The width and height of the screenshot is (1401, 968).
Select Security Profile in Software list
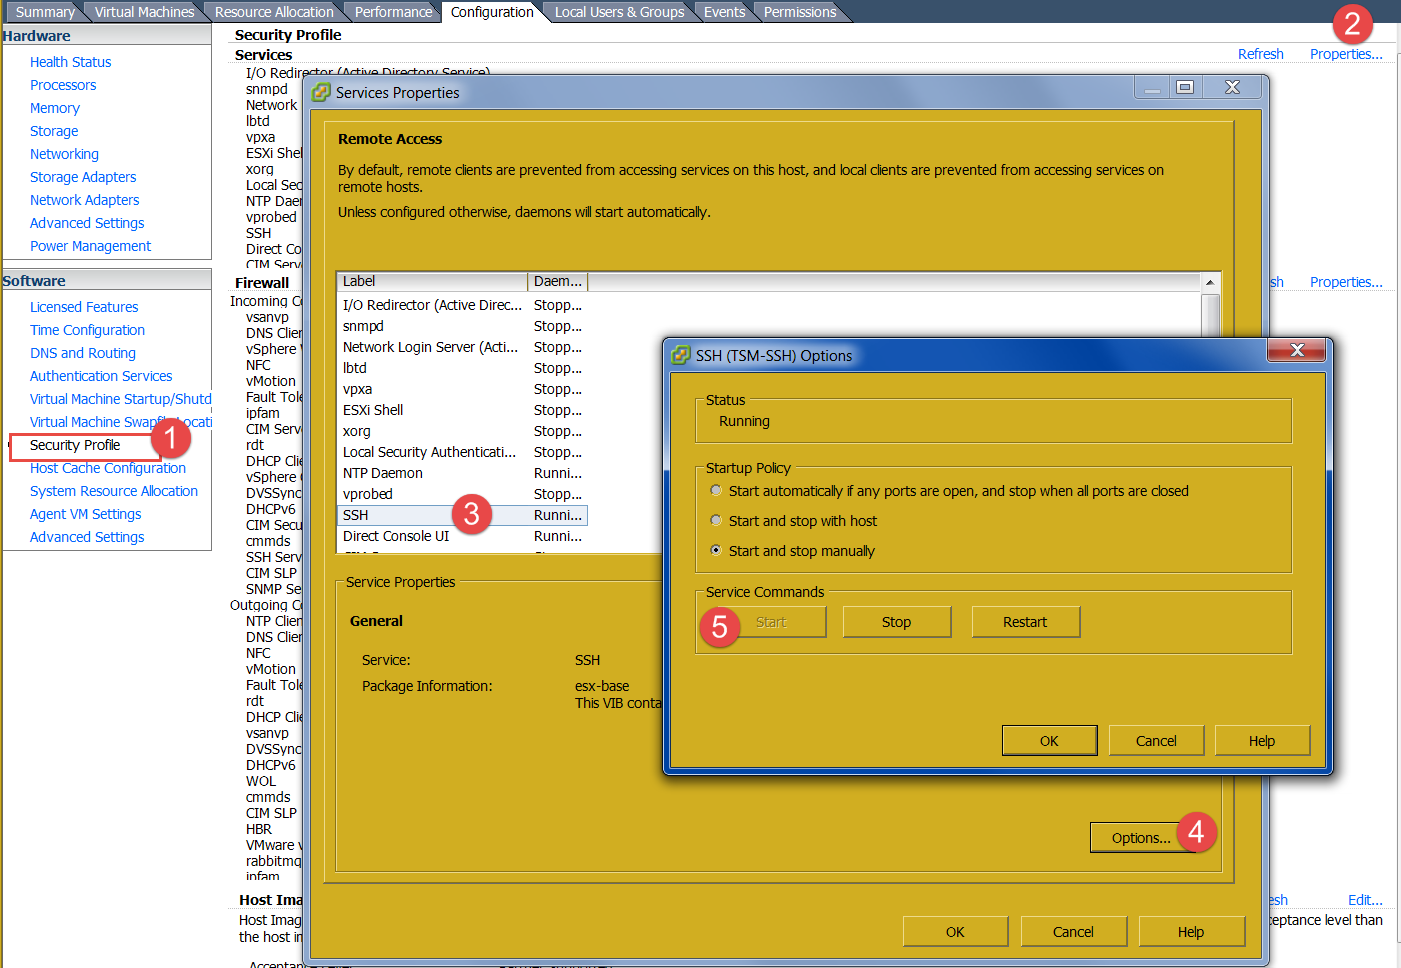coord(75,445)
